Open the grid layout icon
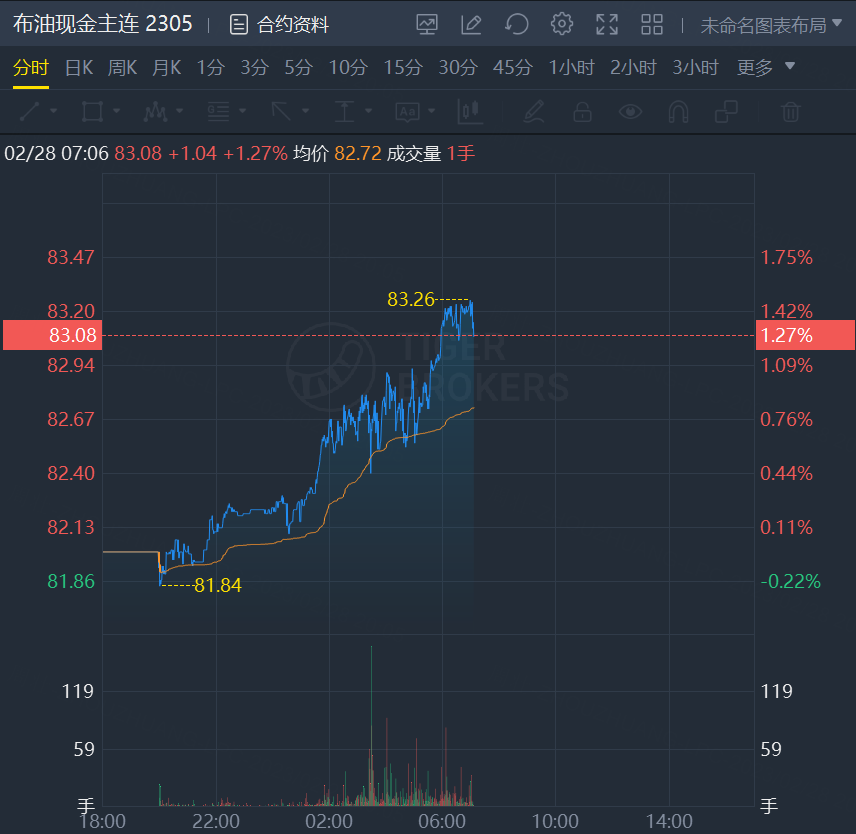This screenshot has height=834, width=856. point(652,25)
